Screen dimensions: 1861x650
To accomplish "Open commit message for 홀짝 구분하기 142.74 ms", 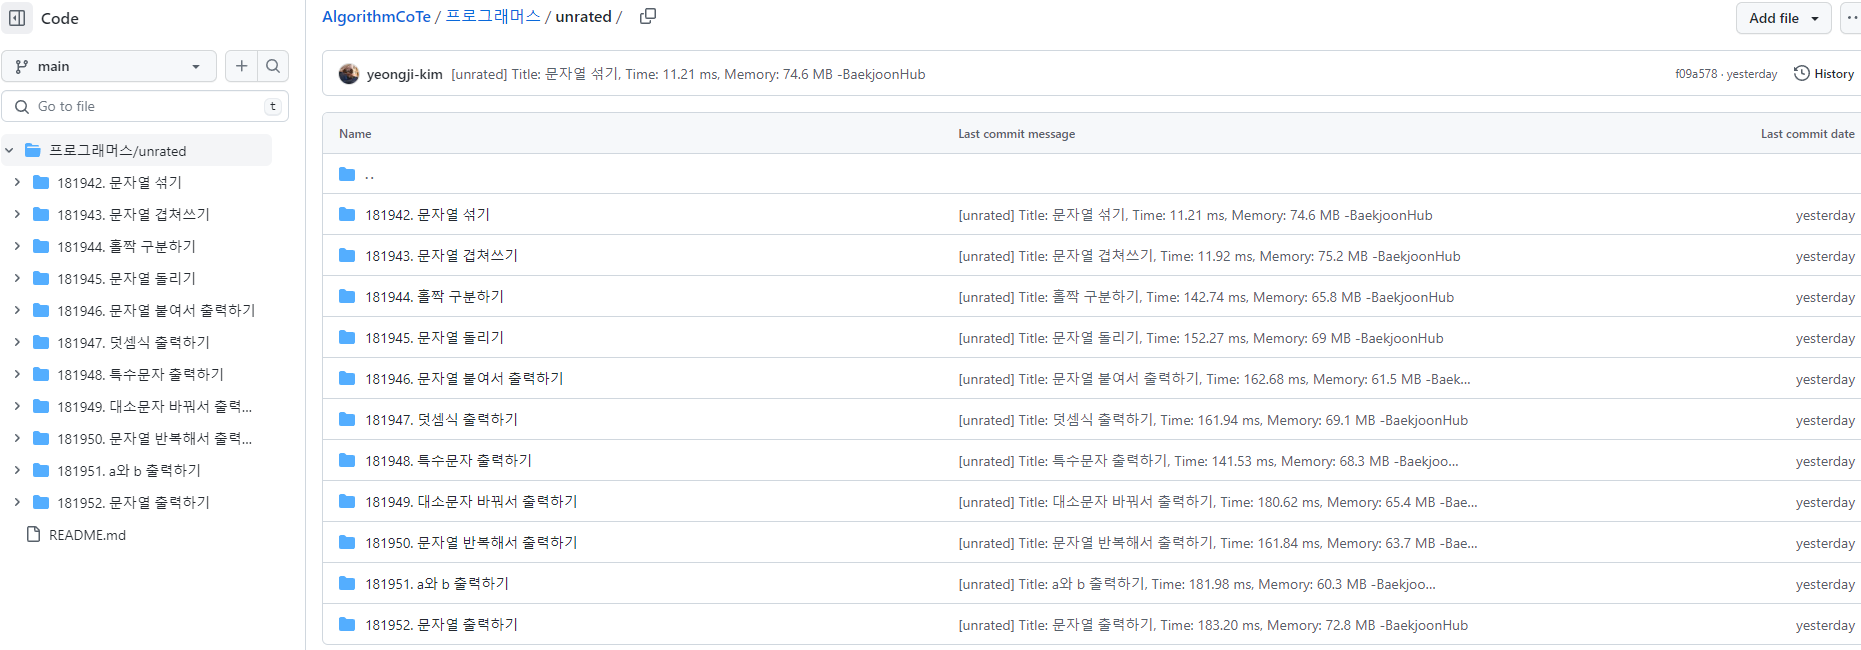I will (x=1206, y=297).
